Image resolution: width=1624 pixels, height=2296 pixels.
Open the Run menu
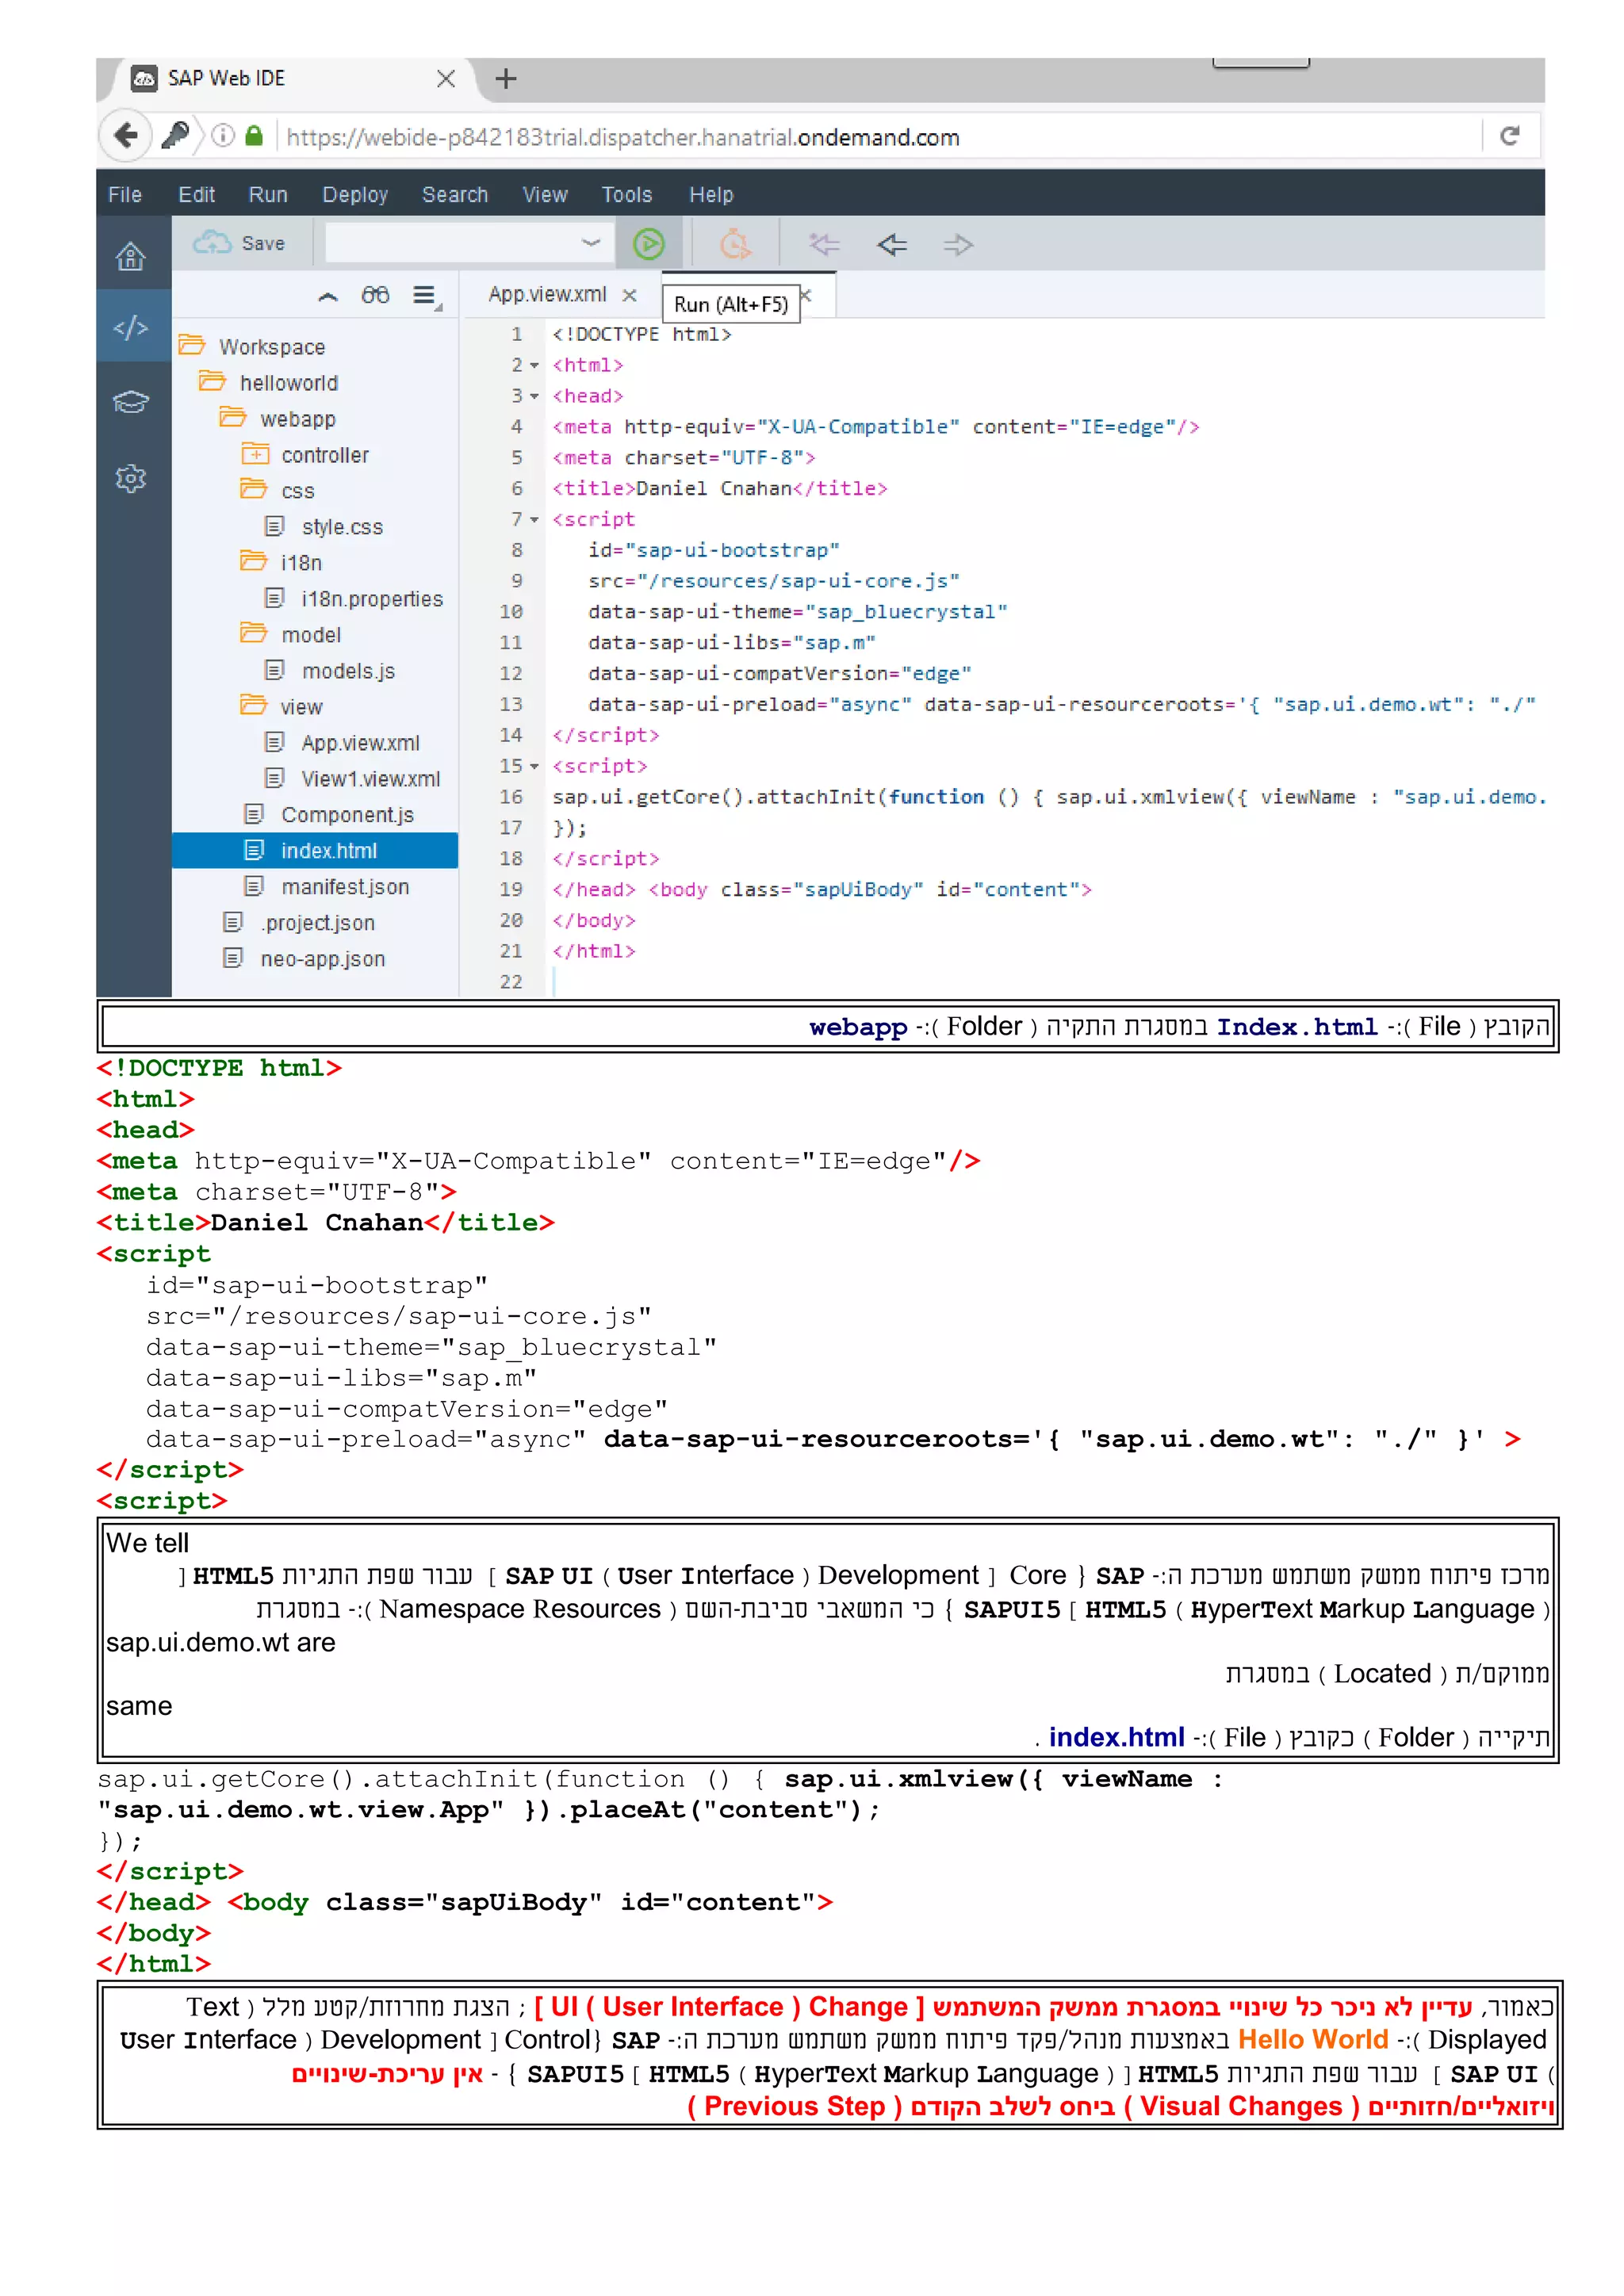tap(268, 194)
